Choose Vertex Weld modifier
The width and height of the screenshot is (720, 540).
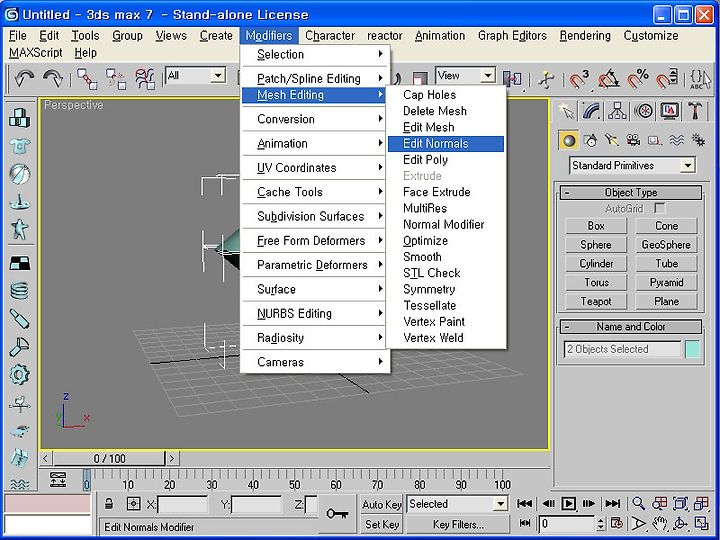point(445,338)
